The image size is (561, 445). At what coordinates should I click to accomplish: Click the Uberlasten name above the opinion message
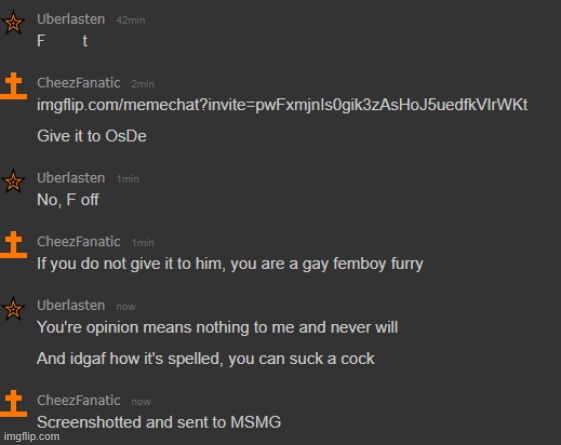click(x=71, y=305)
